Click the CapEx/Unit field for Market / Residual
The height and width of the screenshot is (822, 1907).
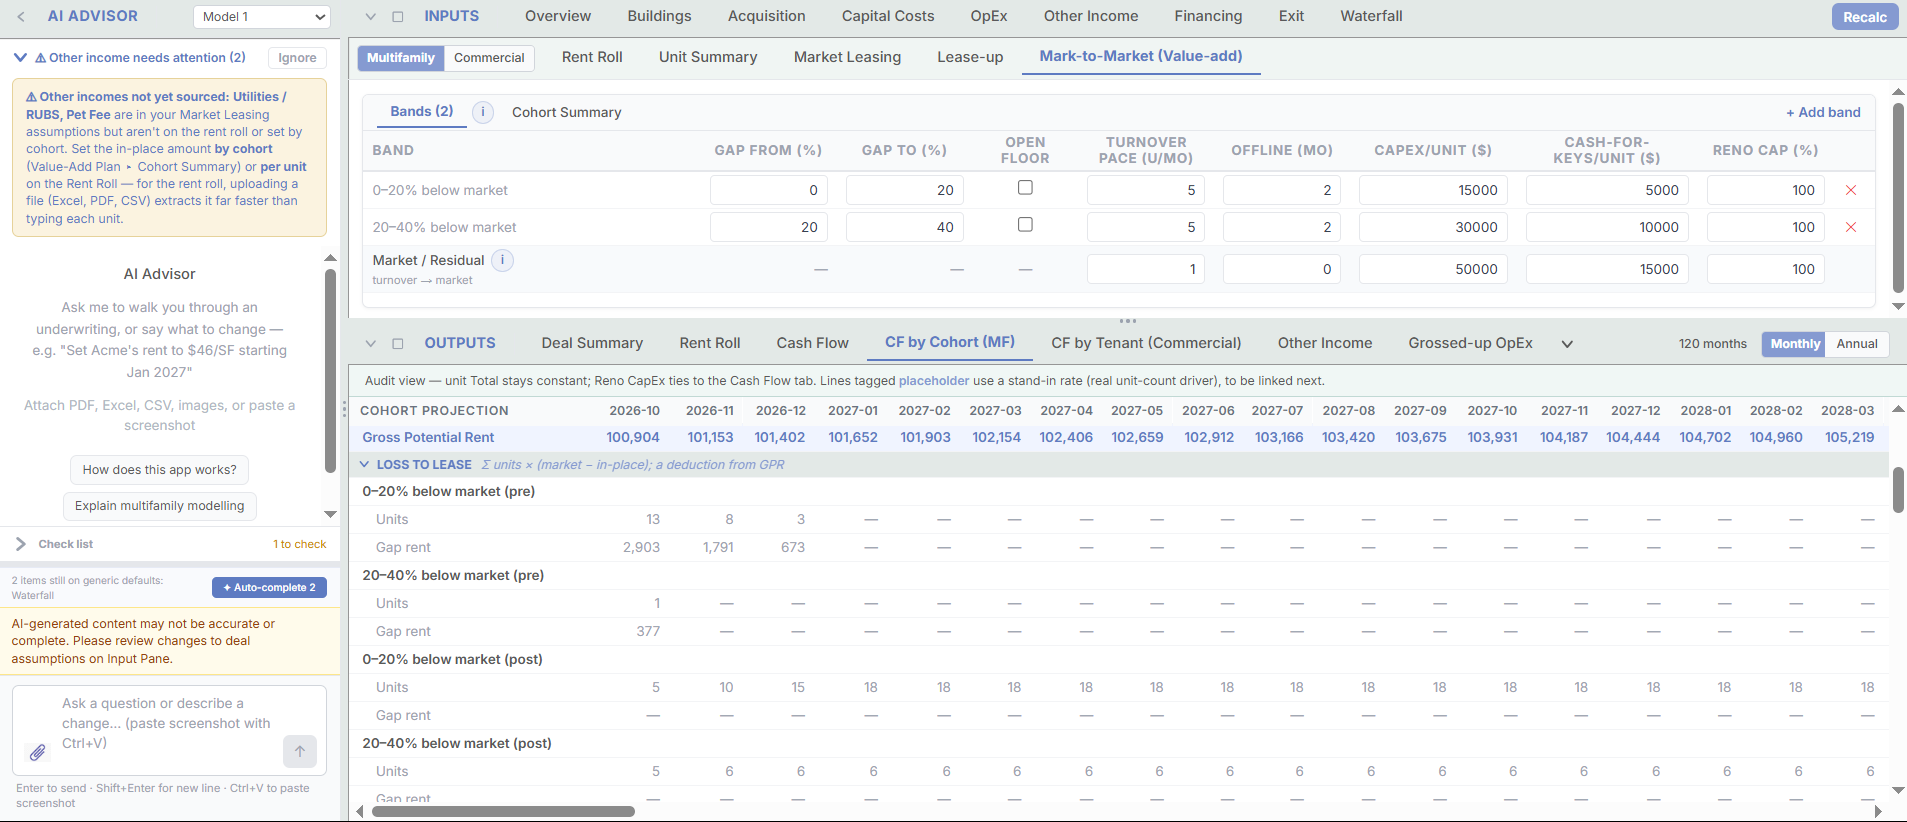(x=1432, y=269)
